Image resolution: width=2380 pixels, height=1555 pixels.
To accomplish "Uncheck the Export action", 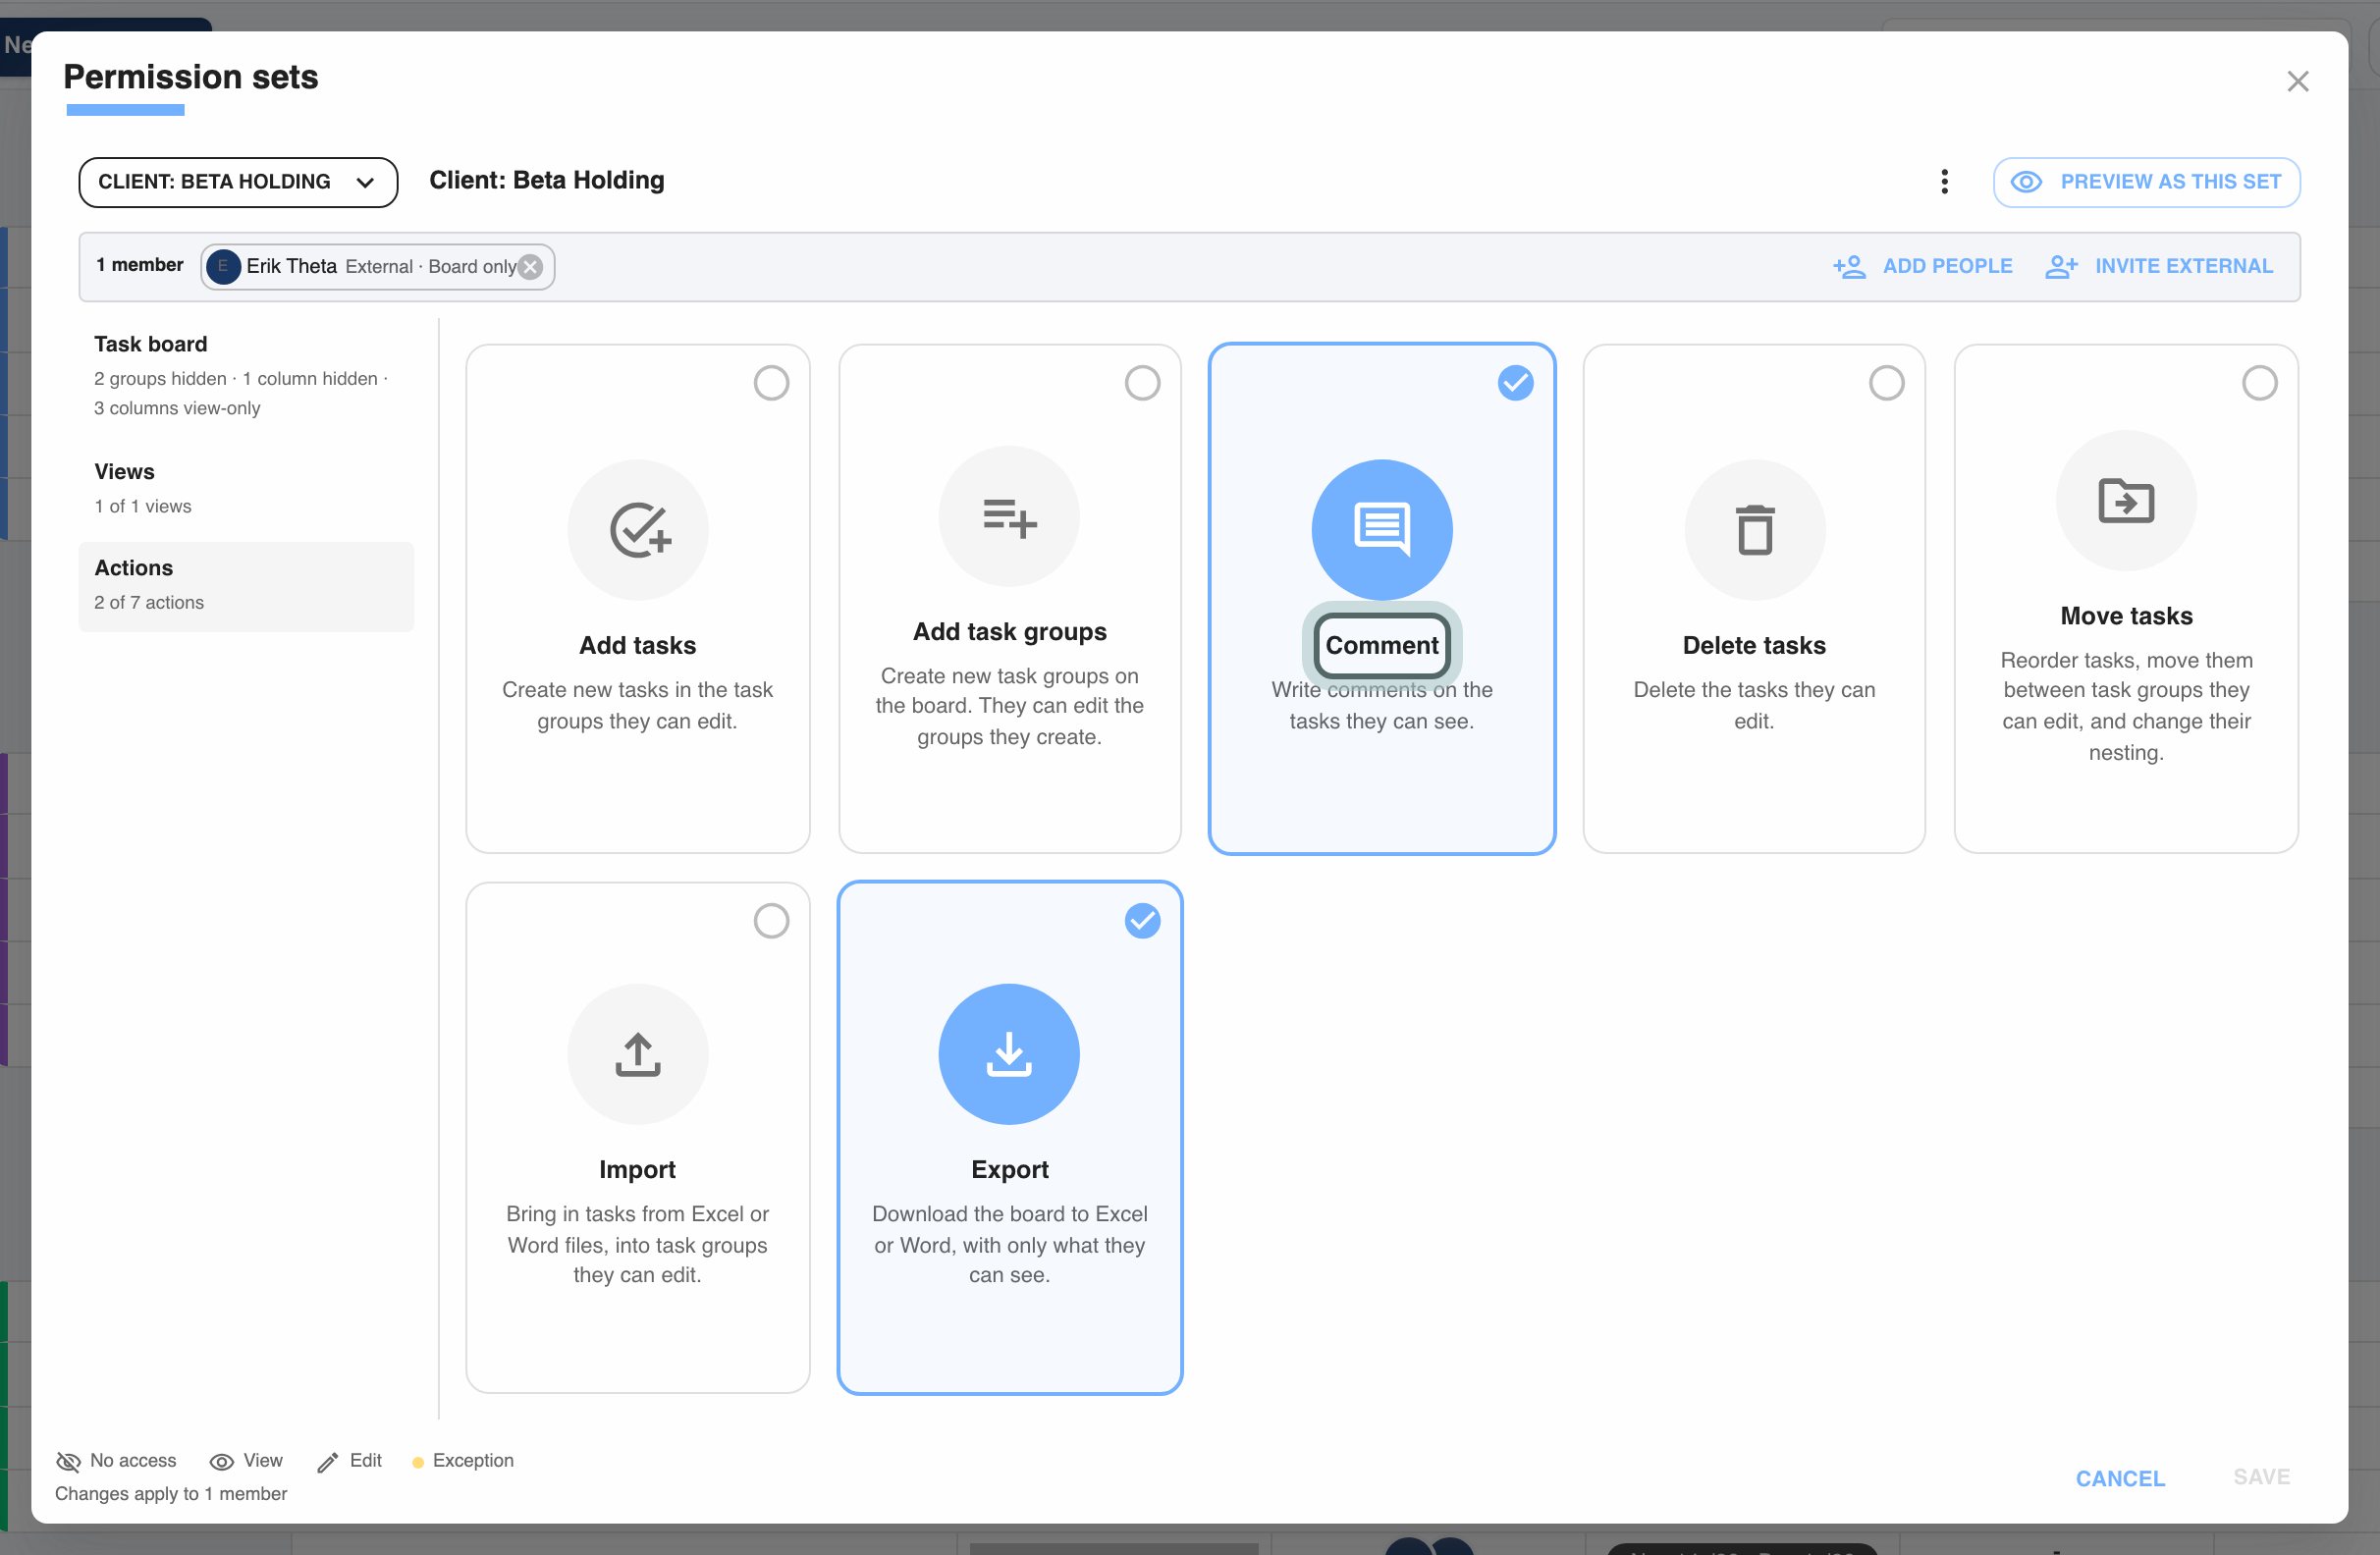I will (1142, 920).
